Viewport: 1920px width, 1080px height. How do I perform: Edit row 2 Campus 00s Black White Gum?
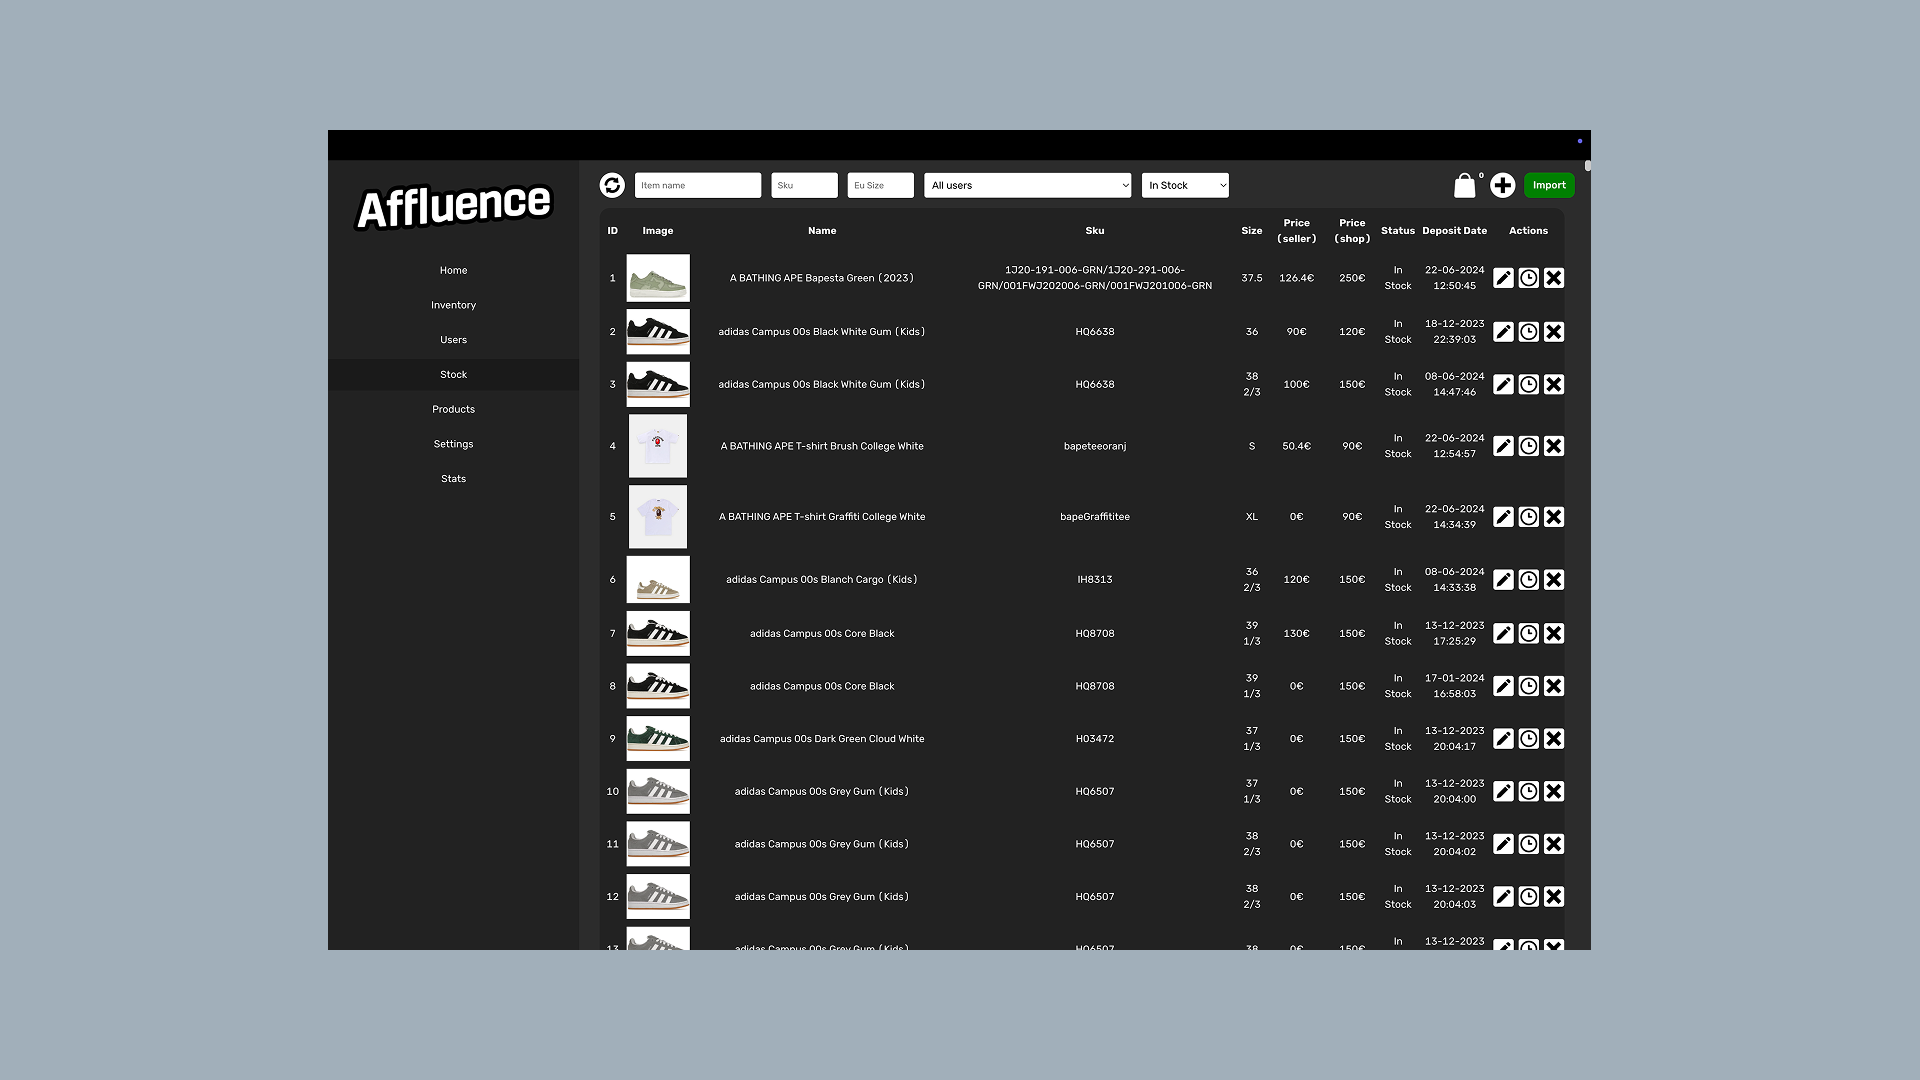[x=1503, y=332]
